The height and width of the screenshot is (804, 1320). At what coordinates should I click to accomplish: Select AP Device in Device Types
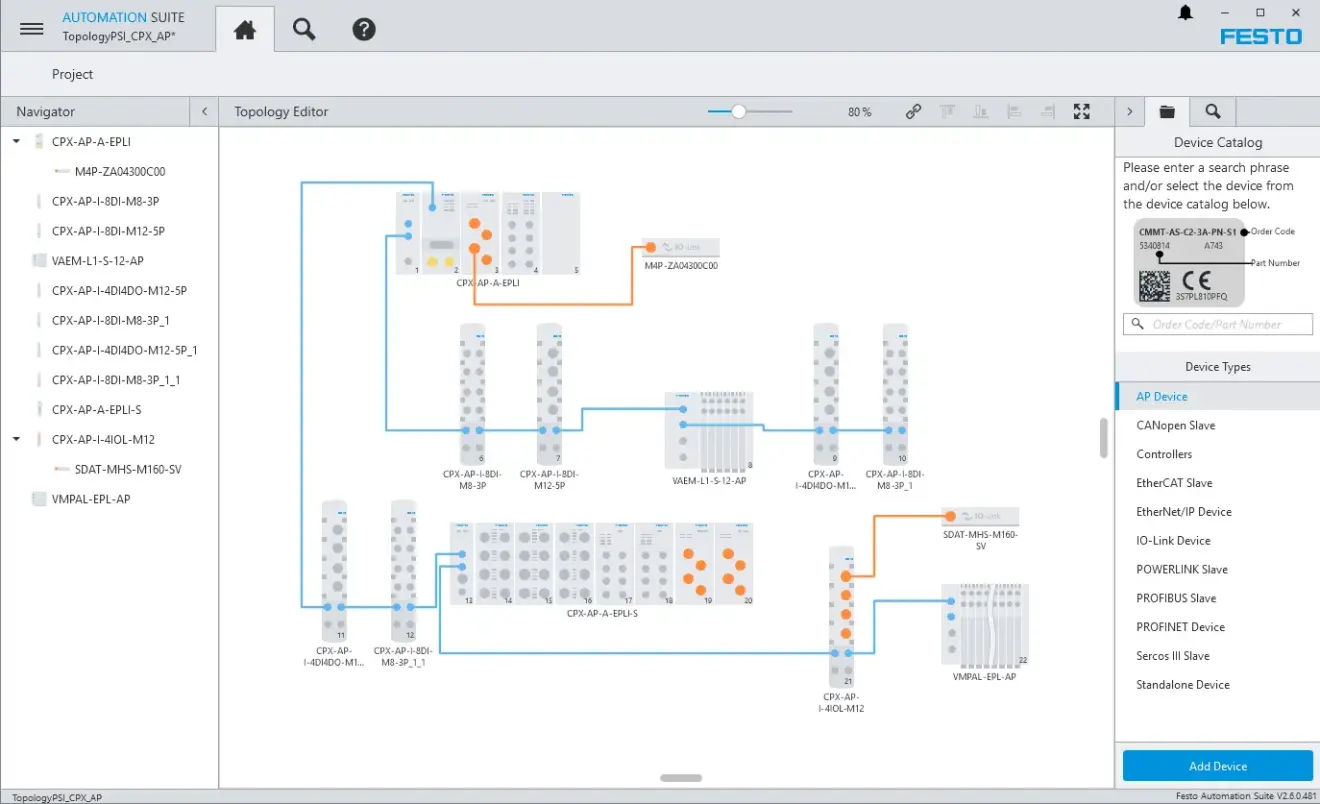1217,396
